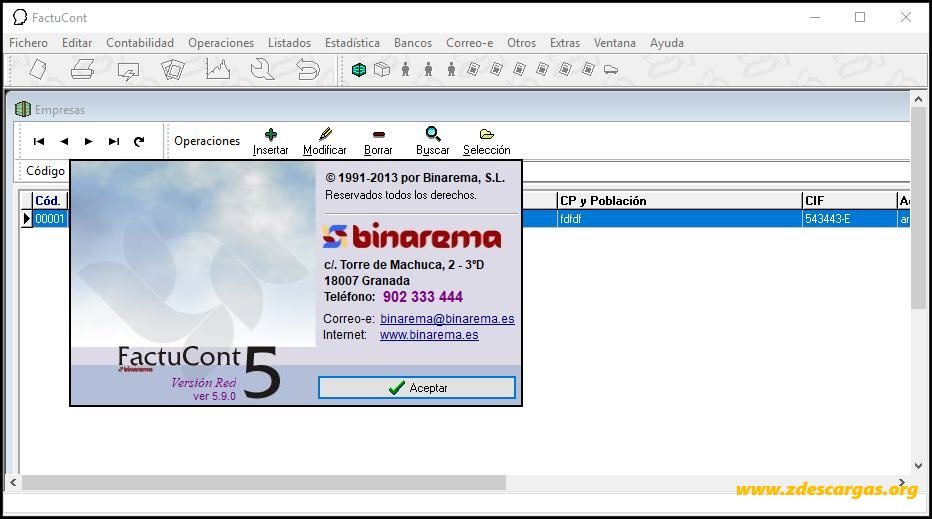Click the binarema logo in about dialog
This screenshot has height=519, width=932.
tap(412, 236)
